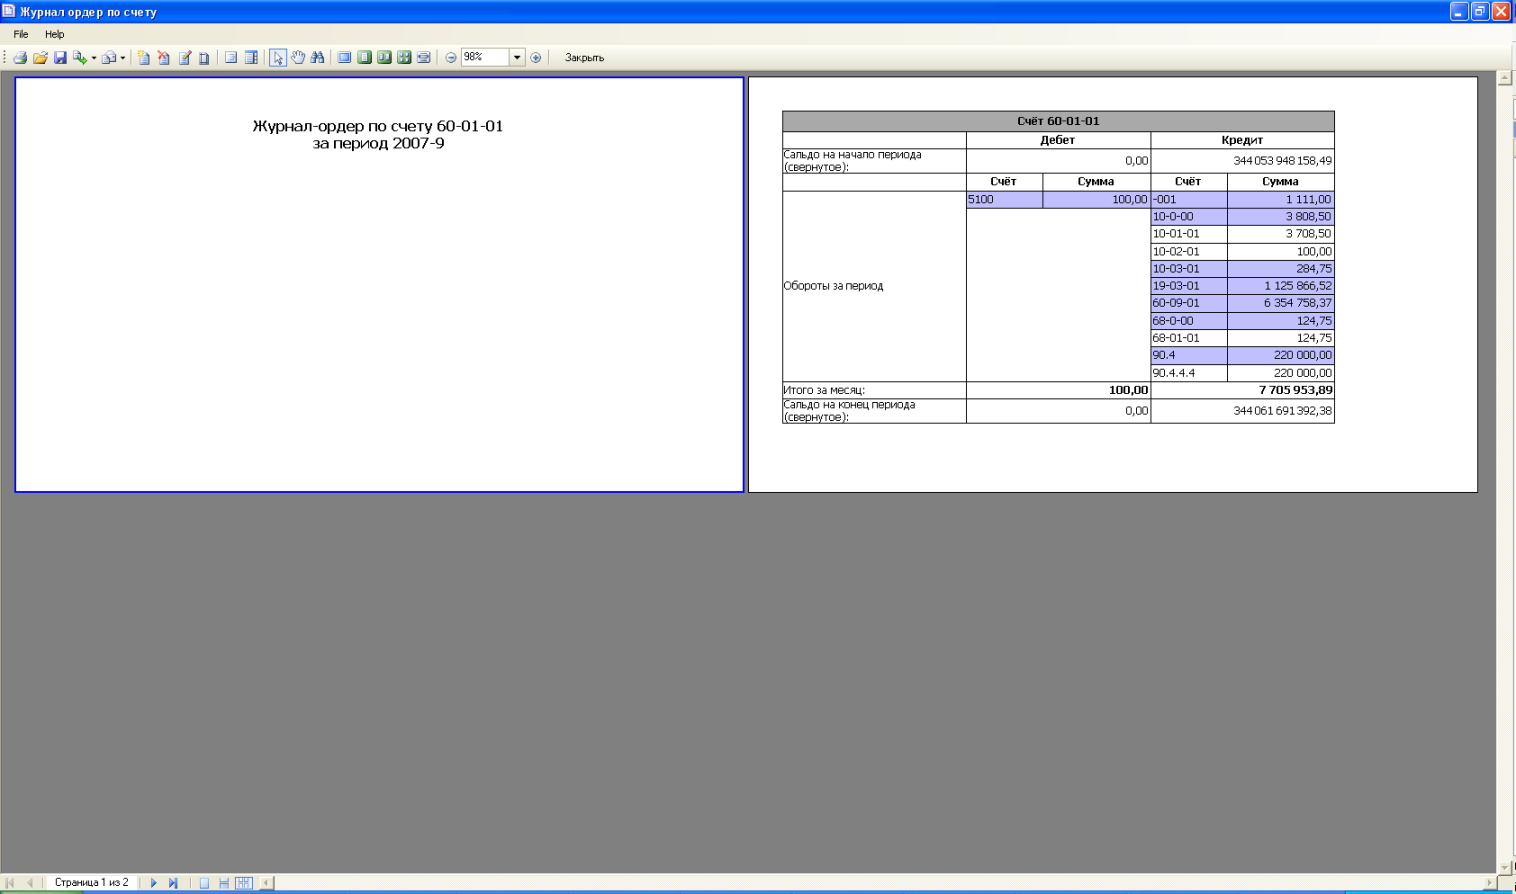This screenshot has height=894, width=1516.
Task: Click the amount 1 125 866,52
Action: pyautogui.click(x=1281, y=286)
